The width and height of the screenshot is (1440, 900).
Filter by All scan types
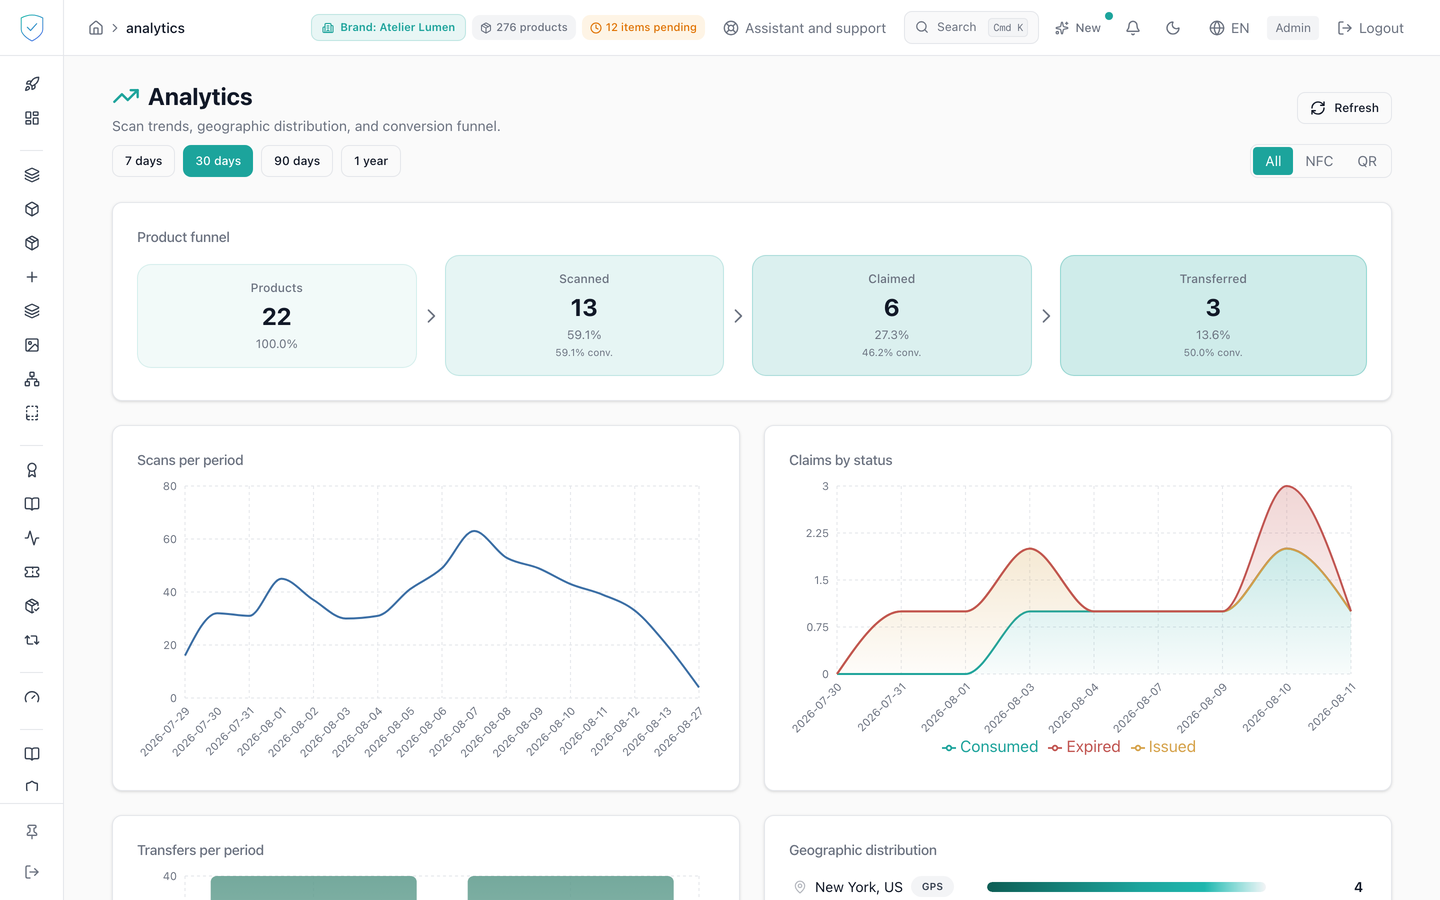1273,161
